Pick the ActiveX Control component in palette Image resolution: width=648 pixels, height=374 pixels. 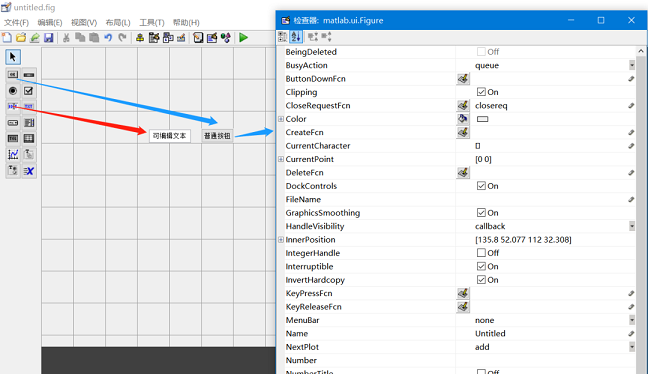coord(29,170)
